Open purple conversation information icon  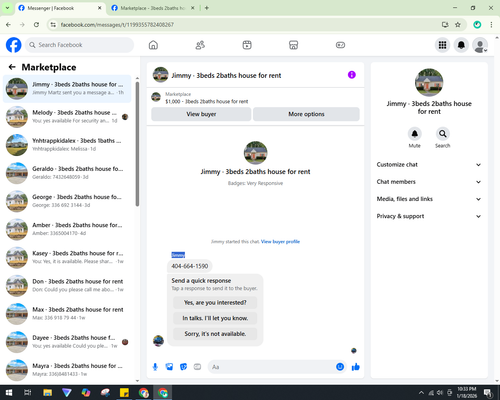[x=352, y=75]
